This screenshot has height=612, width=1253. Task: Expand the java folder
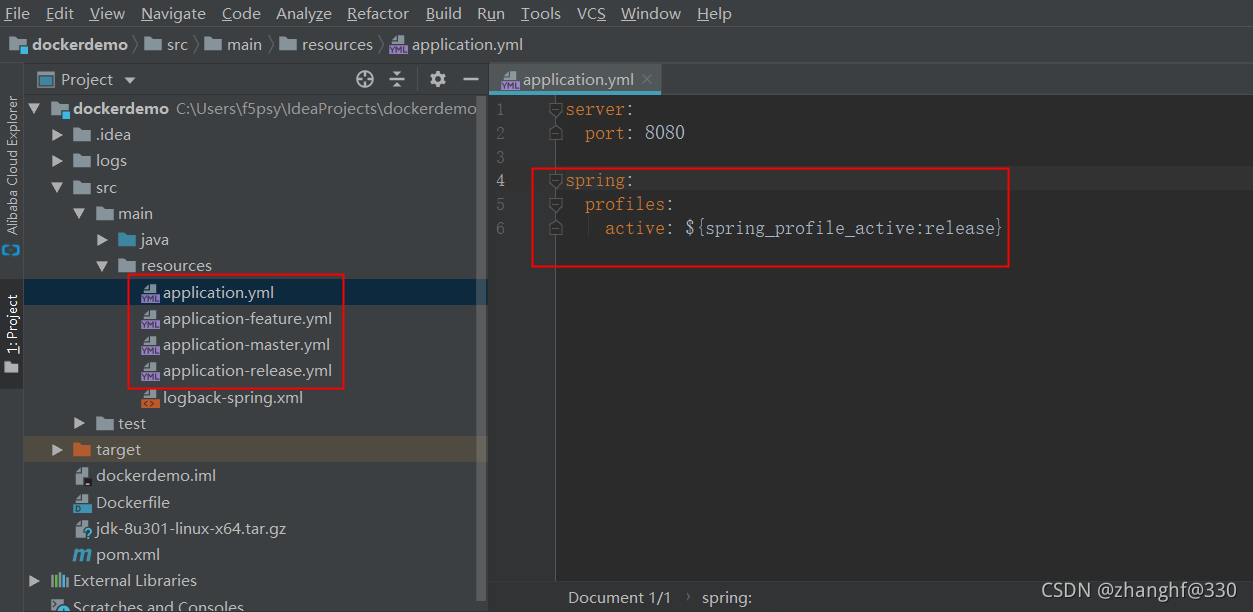(102, 239)
